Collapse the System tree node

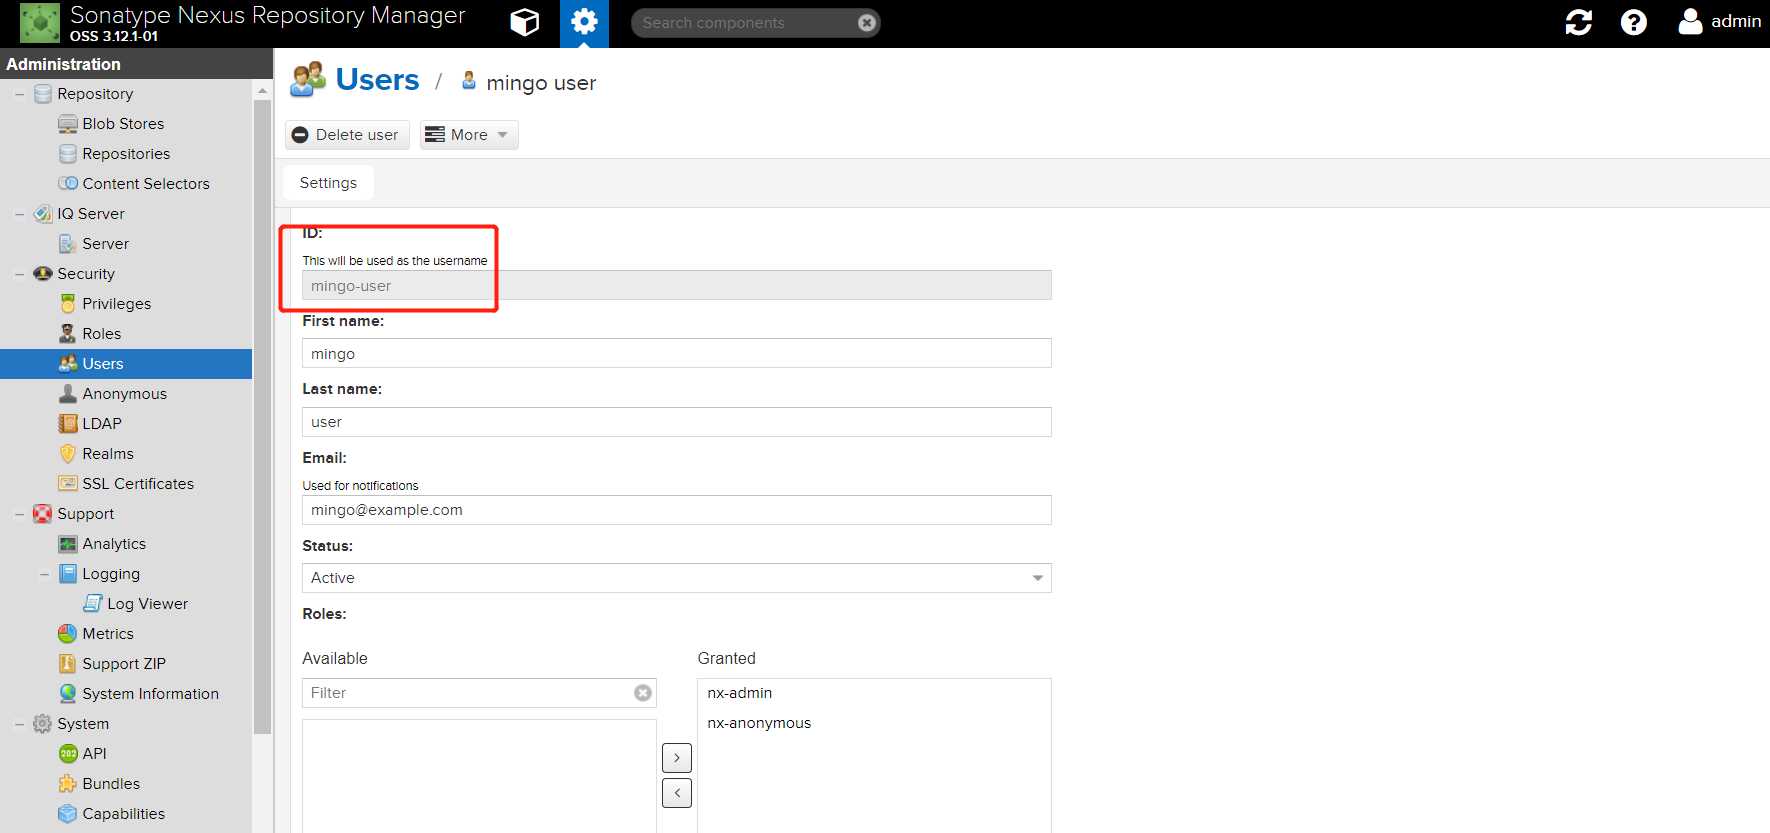(19, 724)
